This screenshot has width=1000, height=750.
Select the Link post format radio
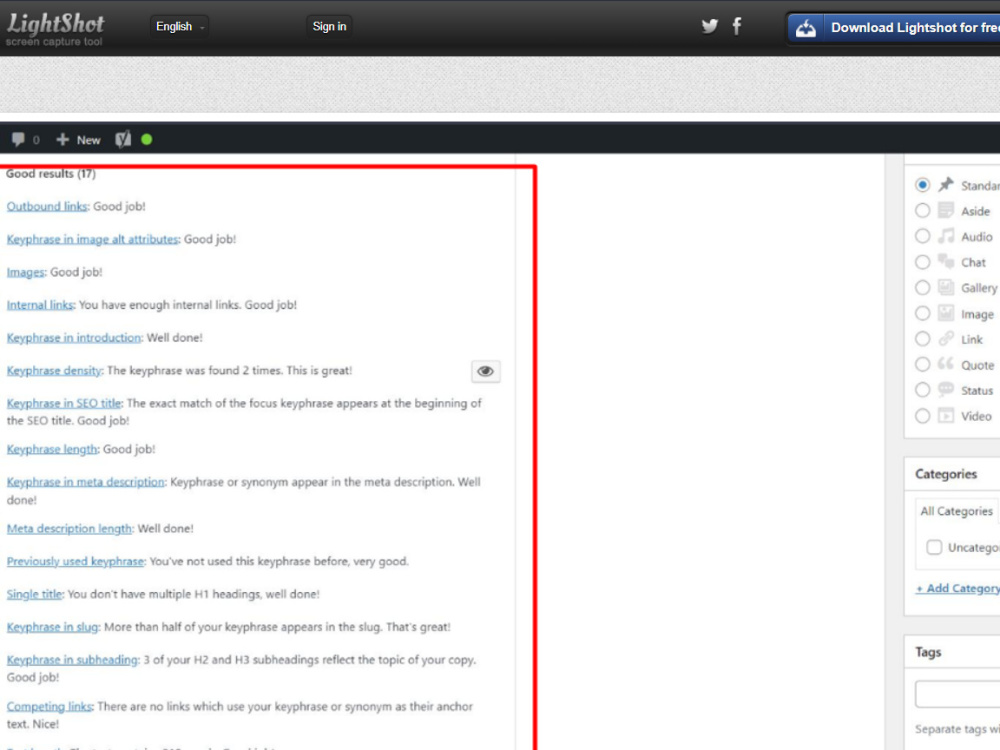(922, 339)
